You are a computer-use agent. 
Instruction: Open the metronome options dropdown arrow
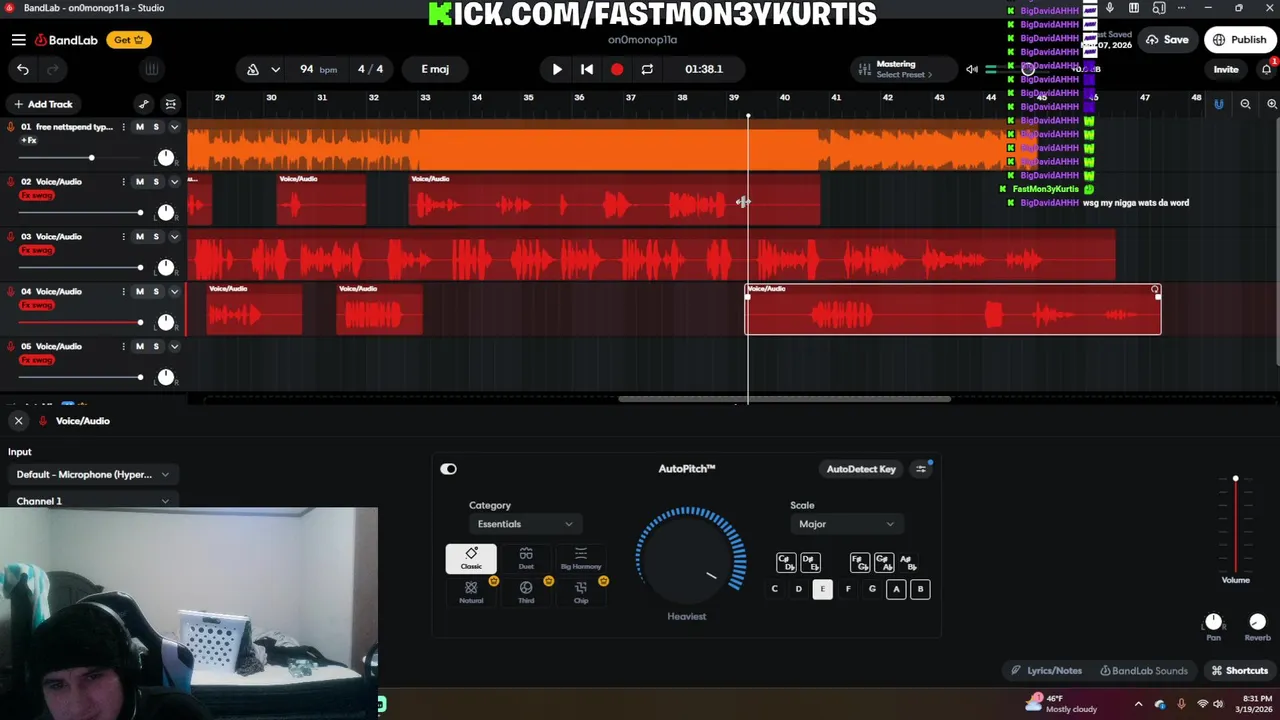click(x=275, y=69)
